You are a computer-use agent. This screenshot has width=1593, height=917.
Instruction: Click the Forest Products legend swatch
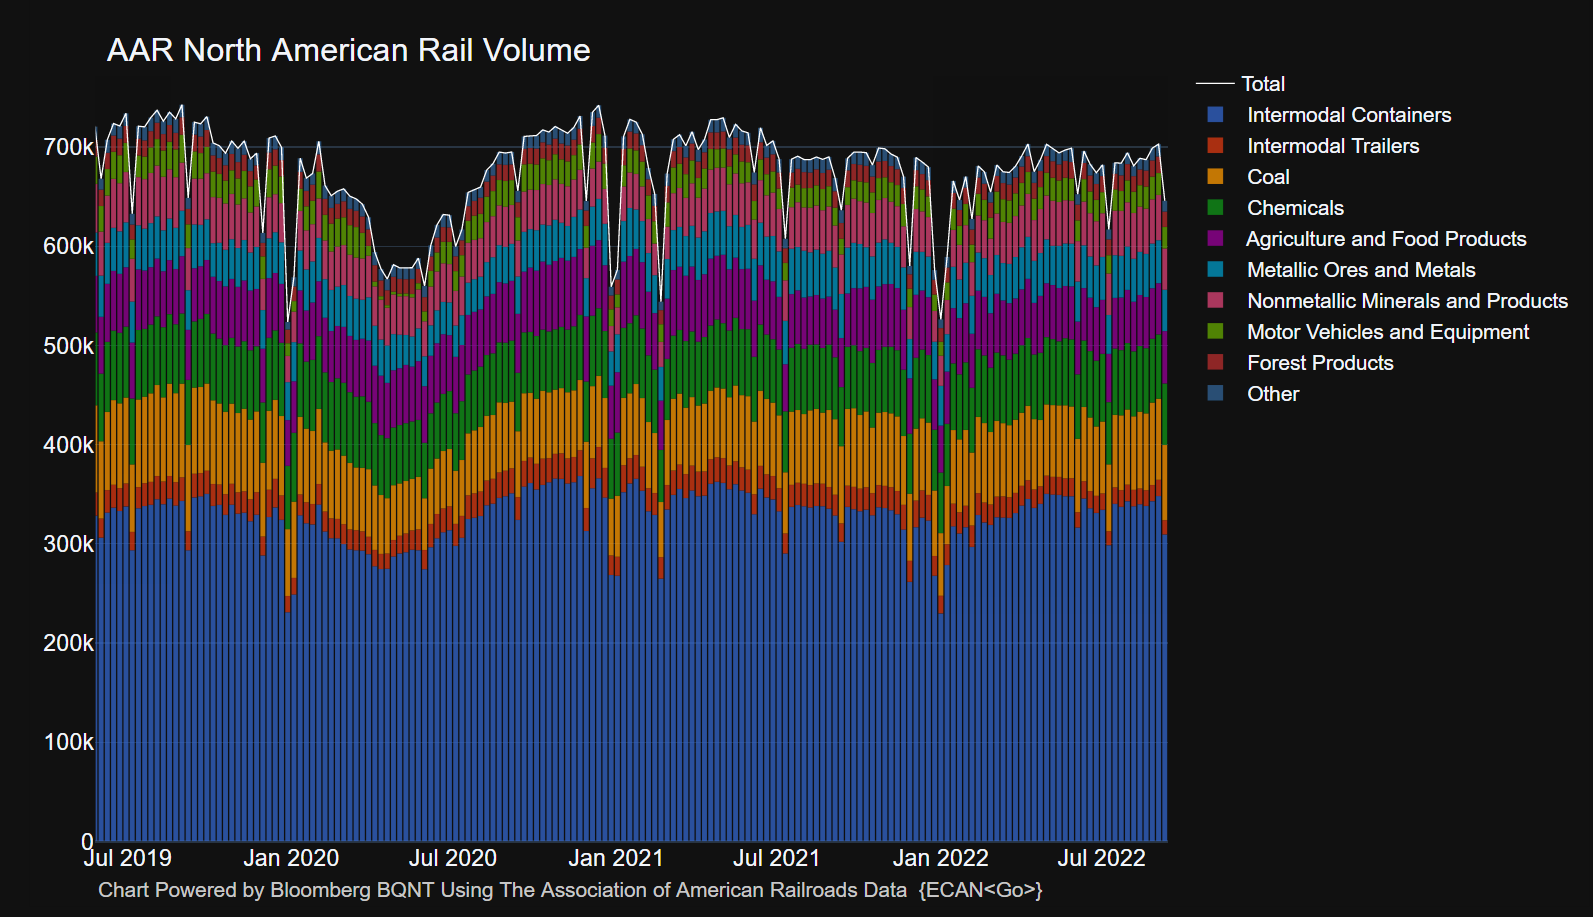tap(1215, 363)
